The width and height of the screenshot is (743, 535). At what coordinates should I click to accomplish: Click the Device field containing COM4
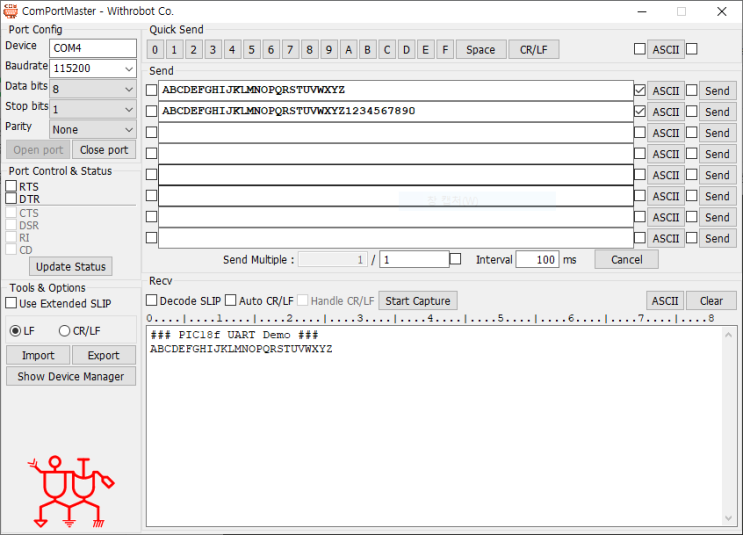pyautogui.click(x=93, y=48)
